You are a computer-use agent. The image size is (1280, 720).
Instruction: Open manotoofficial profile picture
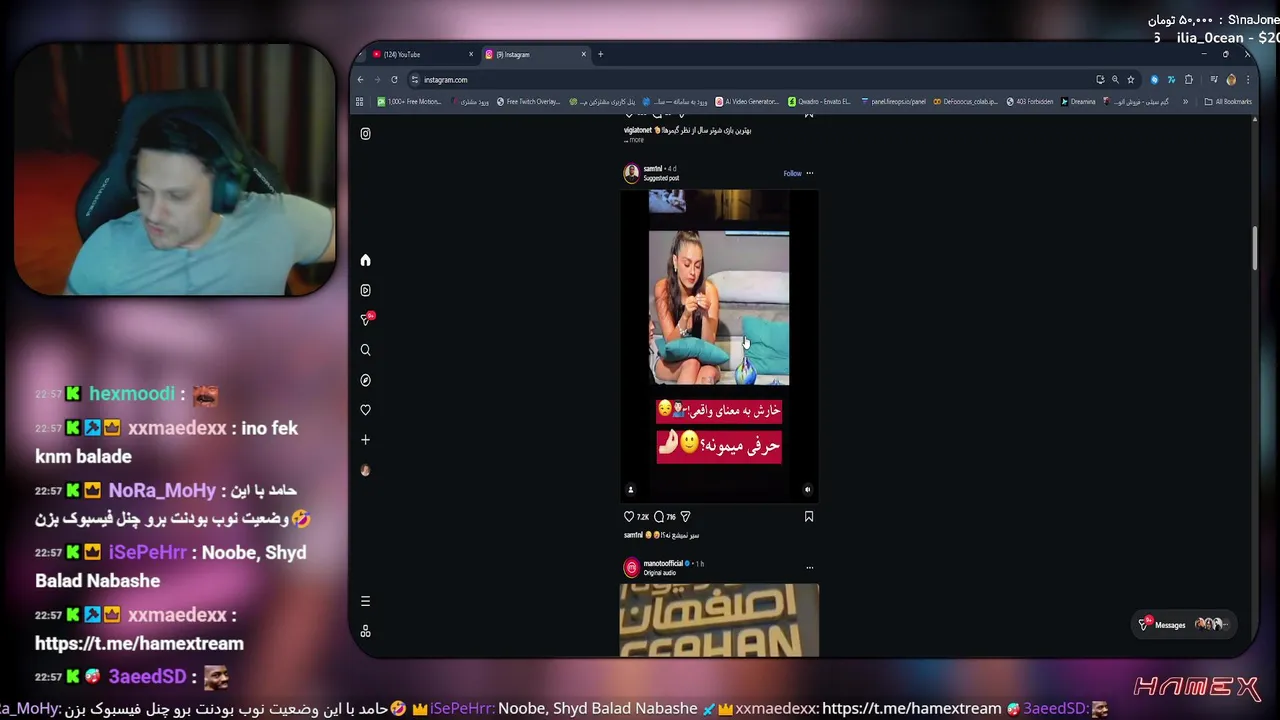pos(631,568)
